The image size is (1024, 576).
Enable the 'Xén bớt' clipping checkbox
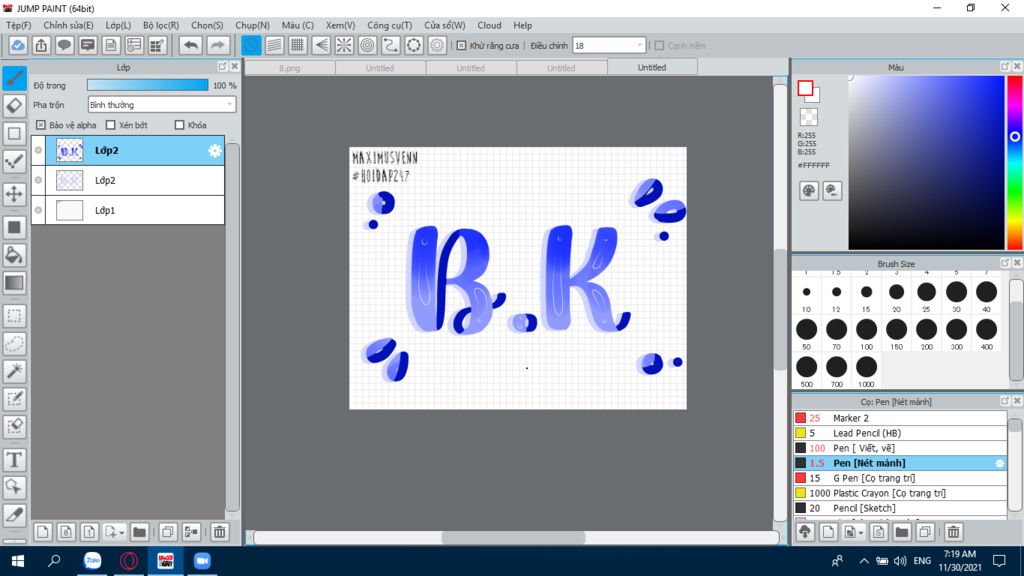pos(110,125)
